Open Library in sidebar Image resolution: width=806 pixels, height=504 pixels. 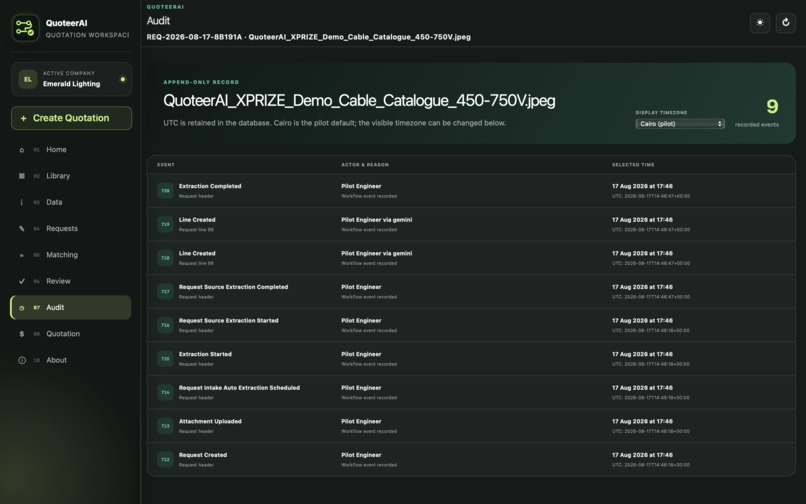click(x=71, y=176)
